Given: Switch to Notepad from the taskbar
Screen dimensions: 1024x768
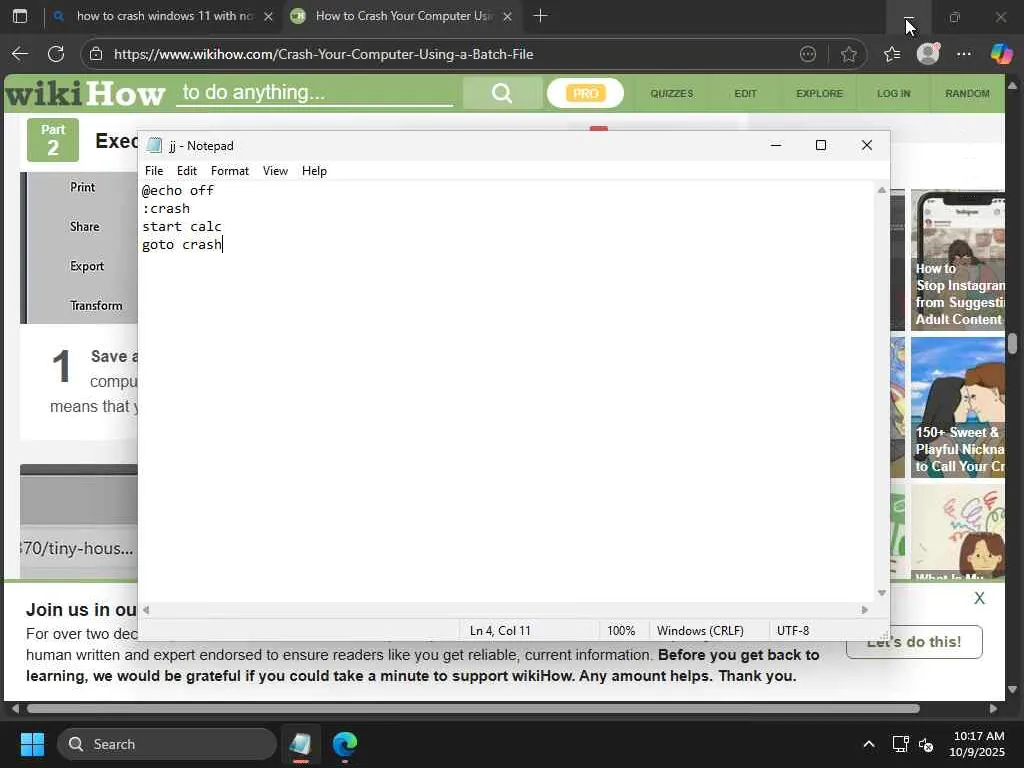Looking at the screenshot, I should 300,744.
